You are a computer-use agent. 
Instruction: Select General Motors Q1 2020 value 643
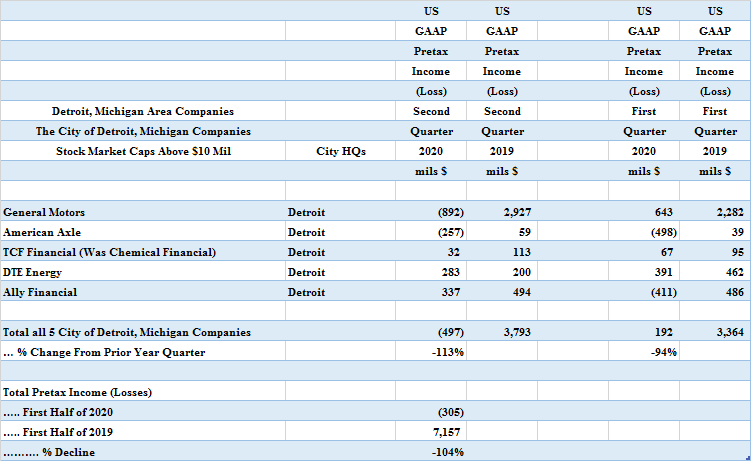[664, 212]
